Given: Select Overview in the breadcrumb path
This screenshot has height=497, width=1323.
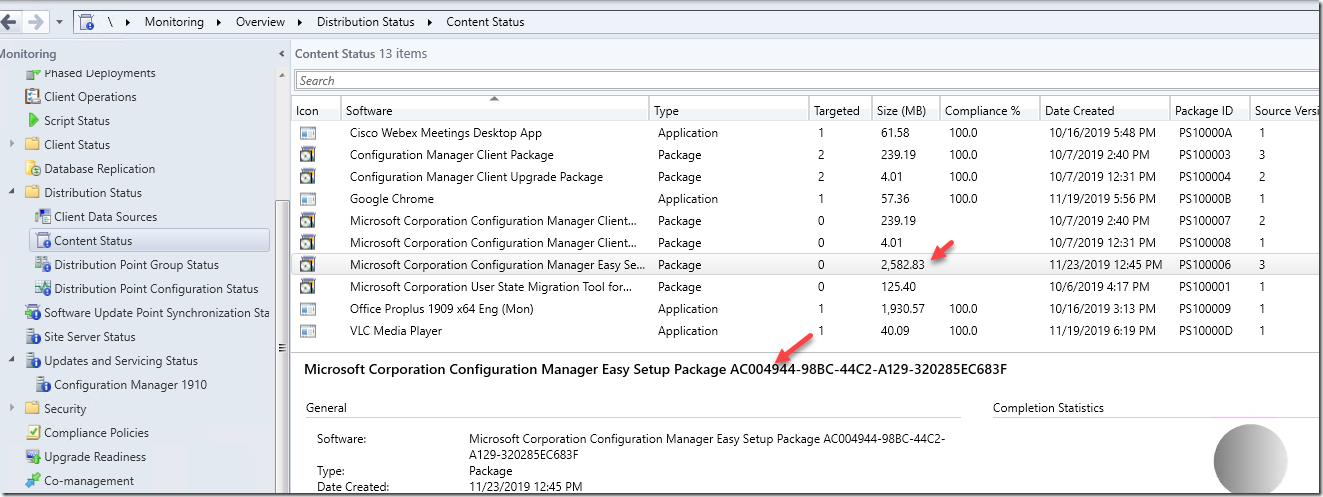Looking at the screenshot, I should point(259,22).
